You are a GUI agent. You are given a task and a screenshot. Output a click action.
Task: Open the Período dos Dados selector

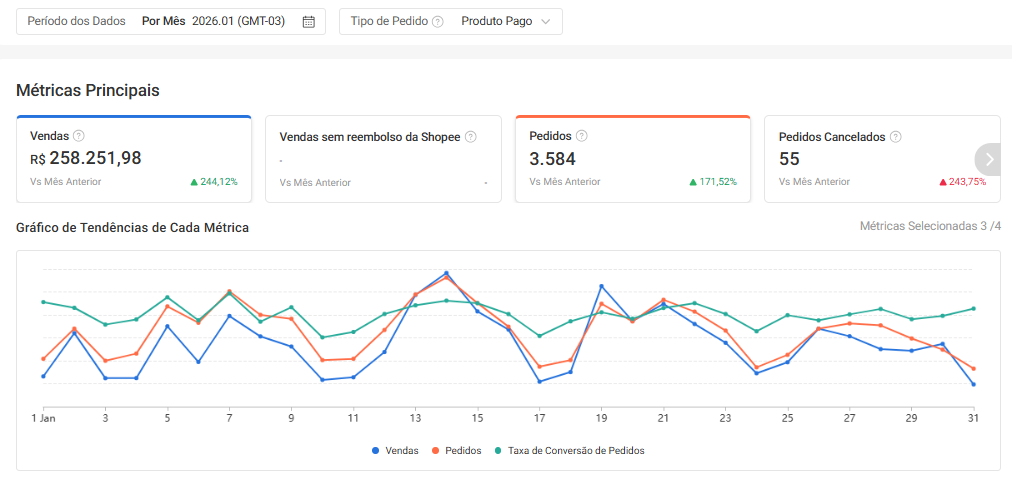(170, 22)
